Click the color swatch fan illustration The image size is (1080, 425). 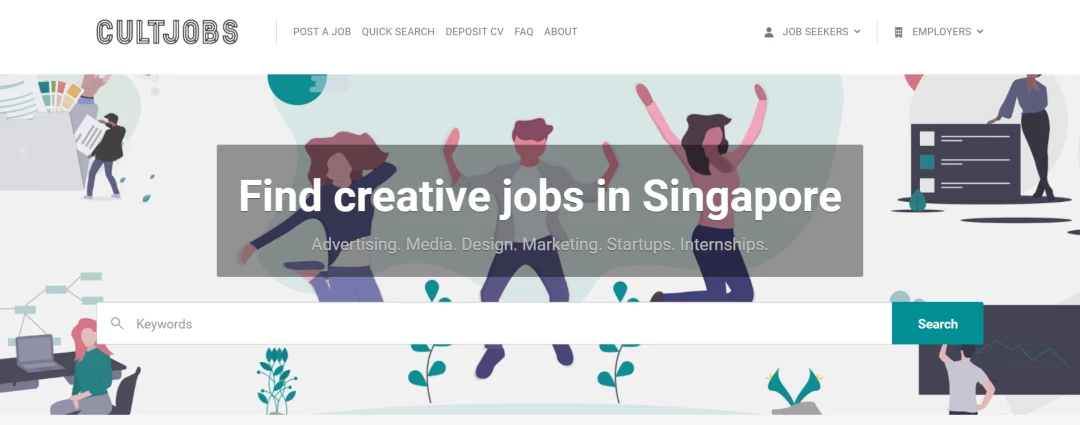click(x=59, y=95)
